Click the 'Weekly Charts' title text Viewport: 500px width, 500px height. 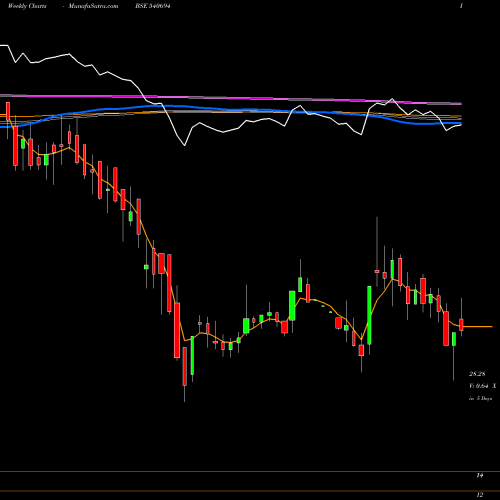[27, 6]
